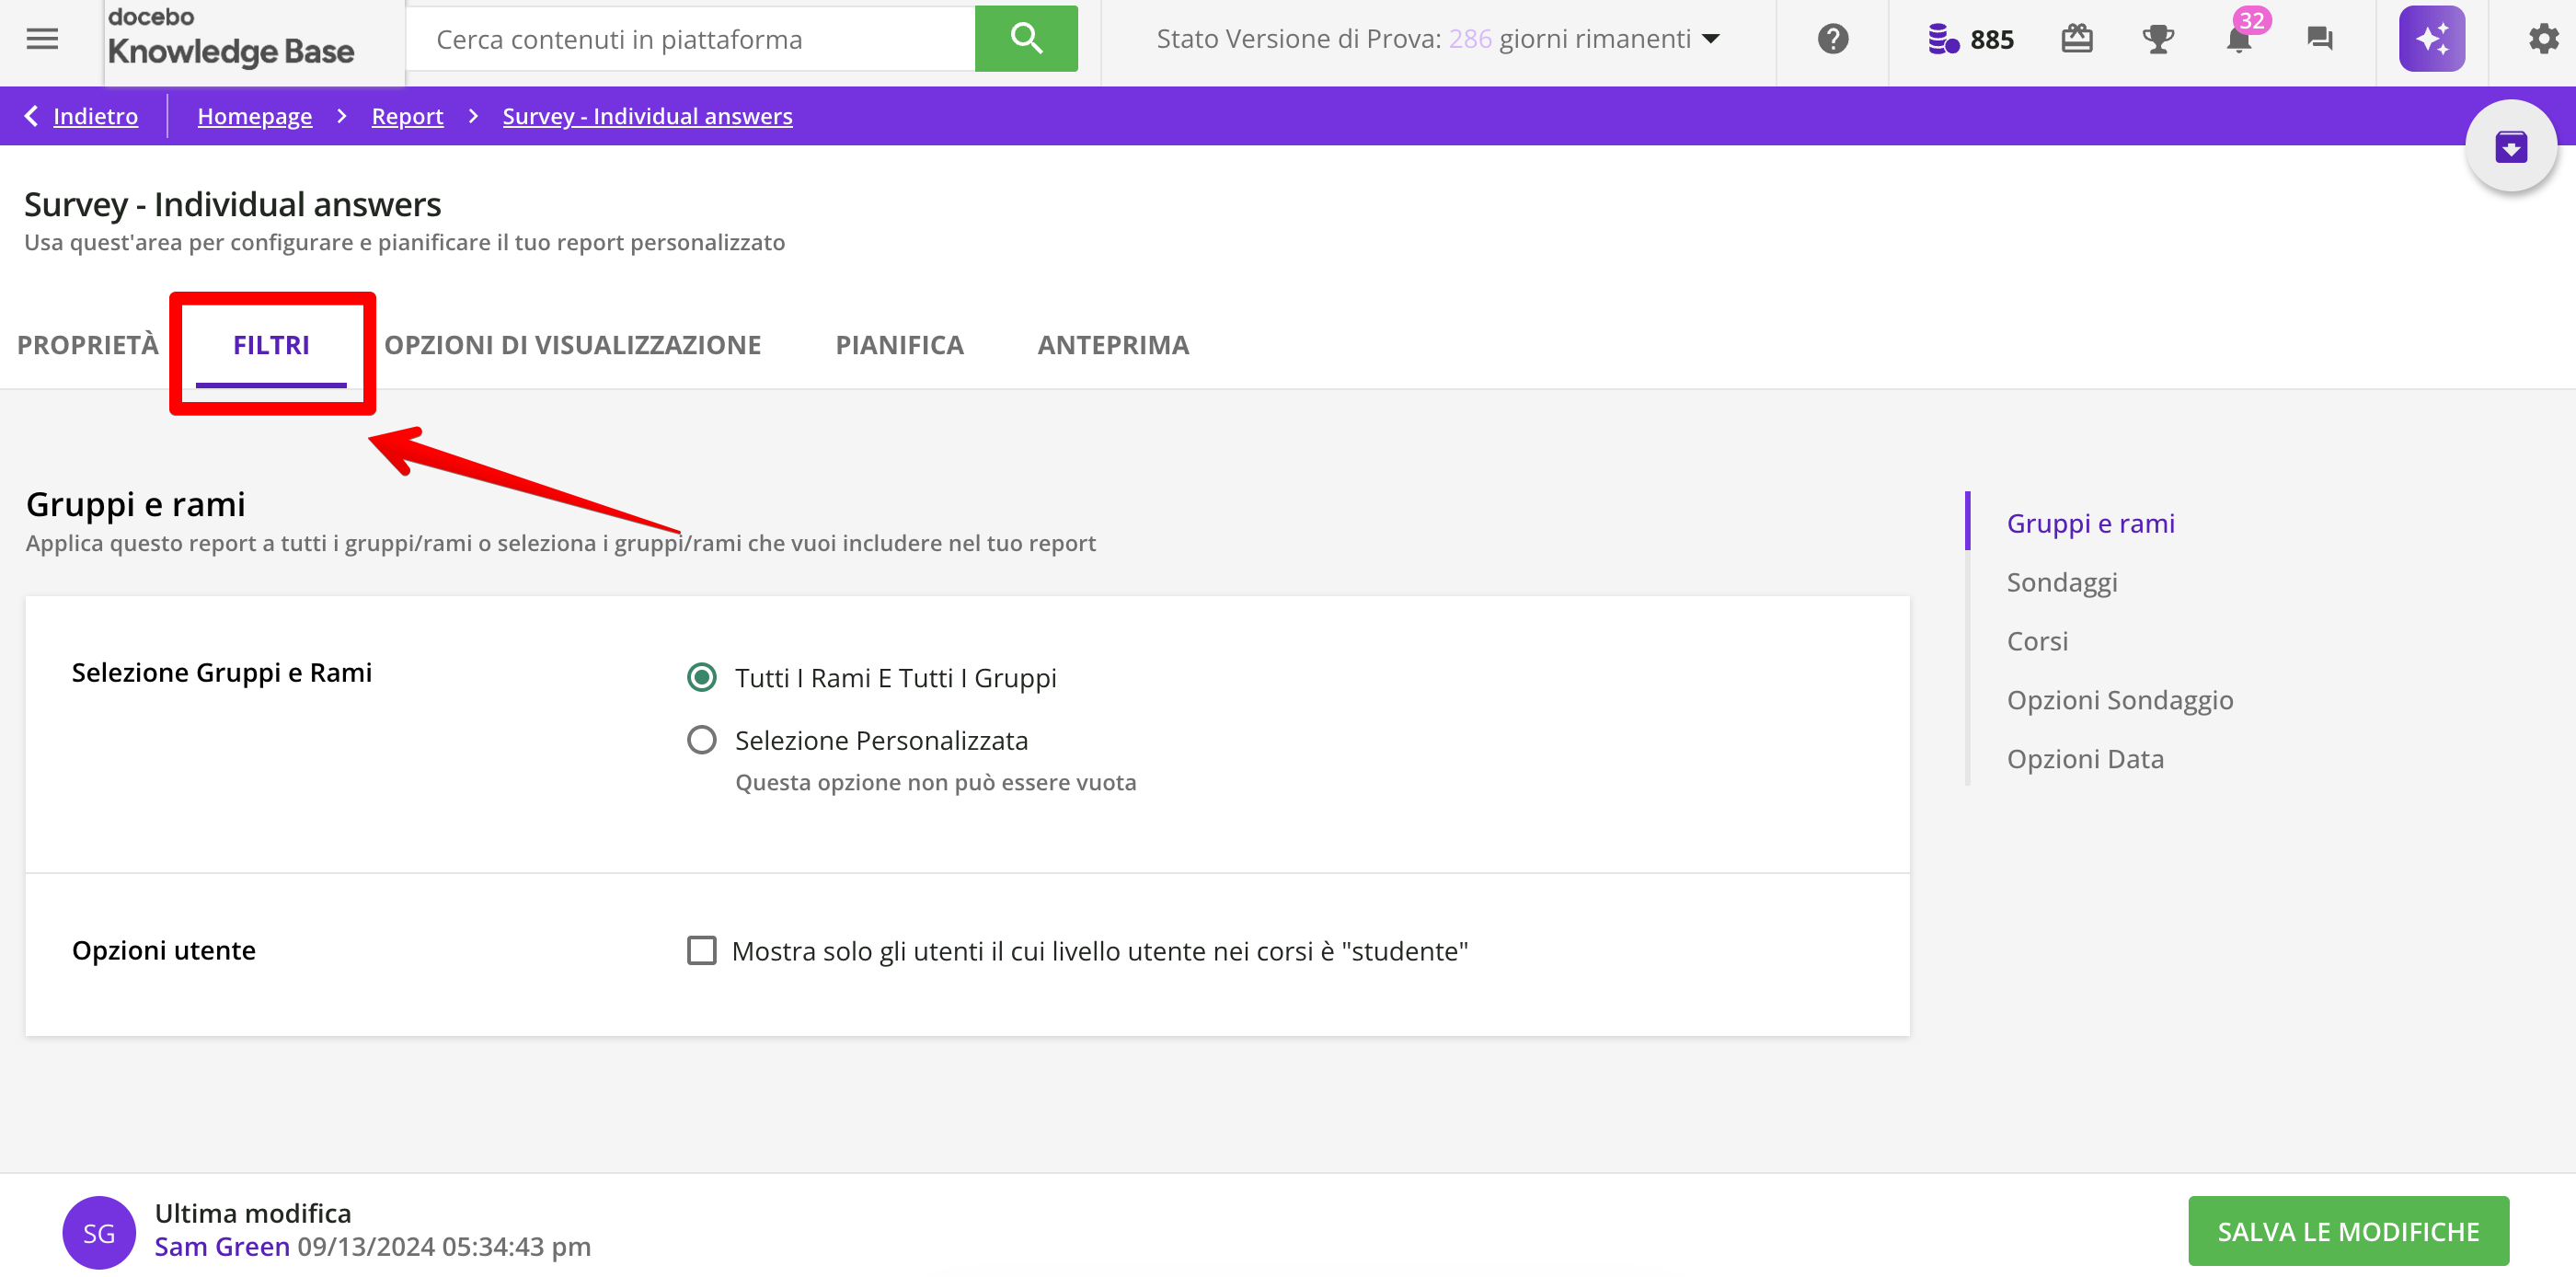Click the green search magnifier button
The height and width of the screenshot is (1277, 2576).
tap(1026, 39)
